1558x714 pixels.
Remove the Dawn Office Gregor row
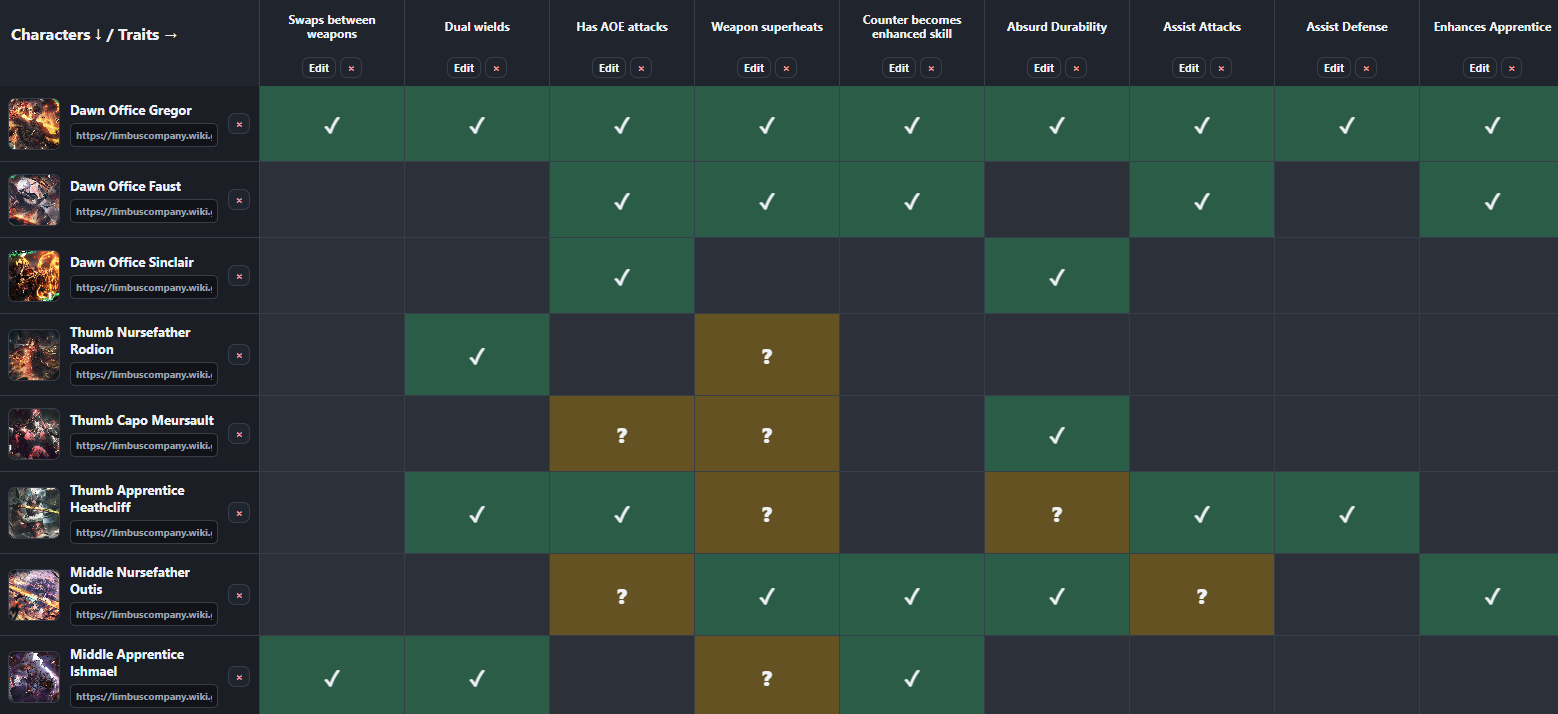239,123
